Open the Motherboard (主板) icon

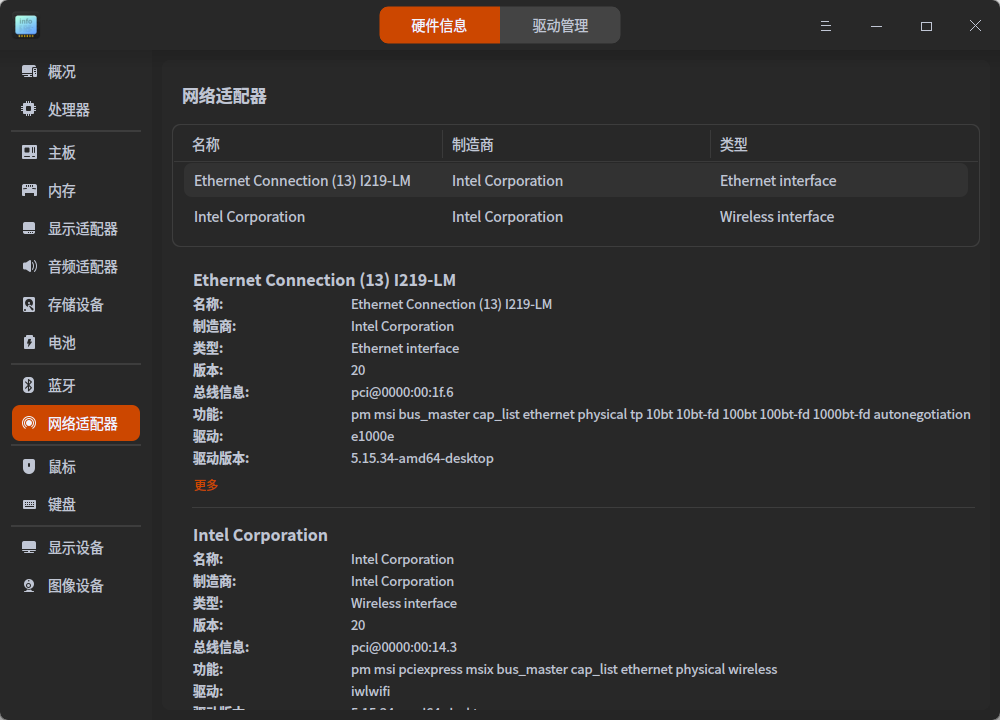(29, 152)
